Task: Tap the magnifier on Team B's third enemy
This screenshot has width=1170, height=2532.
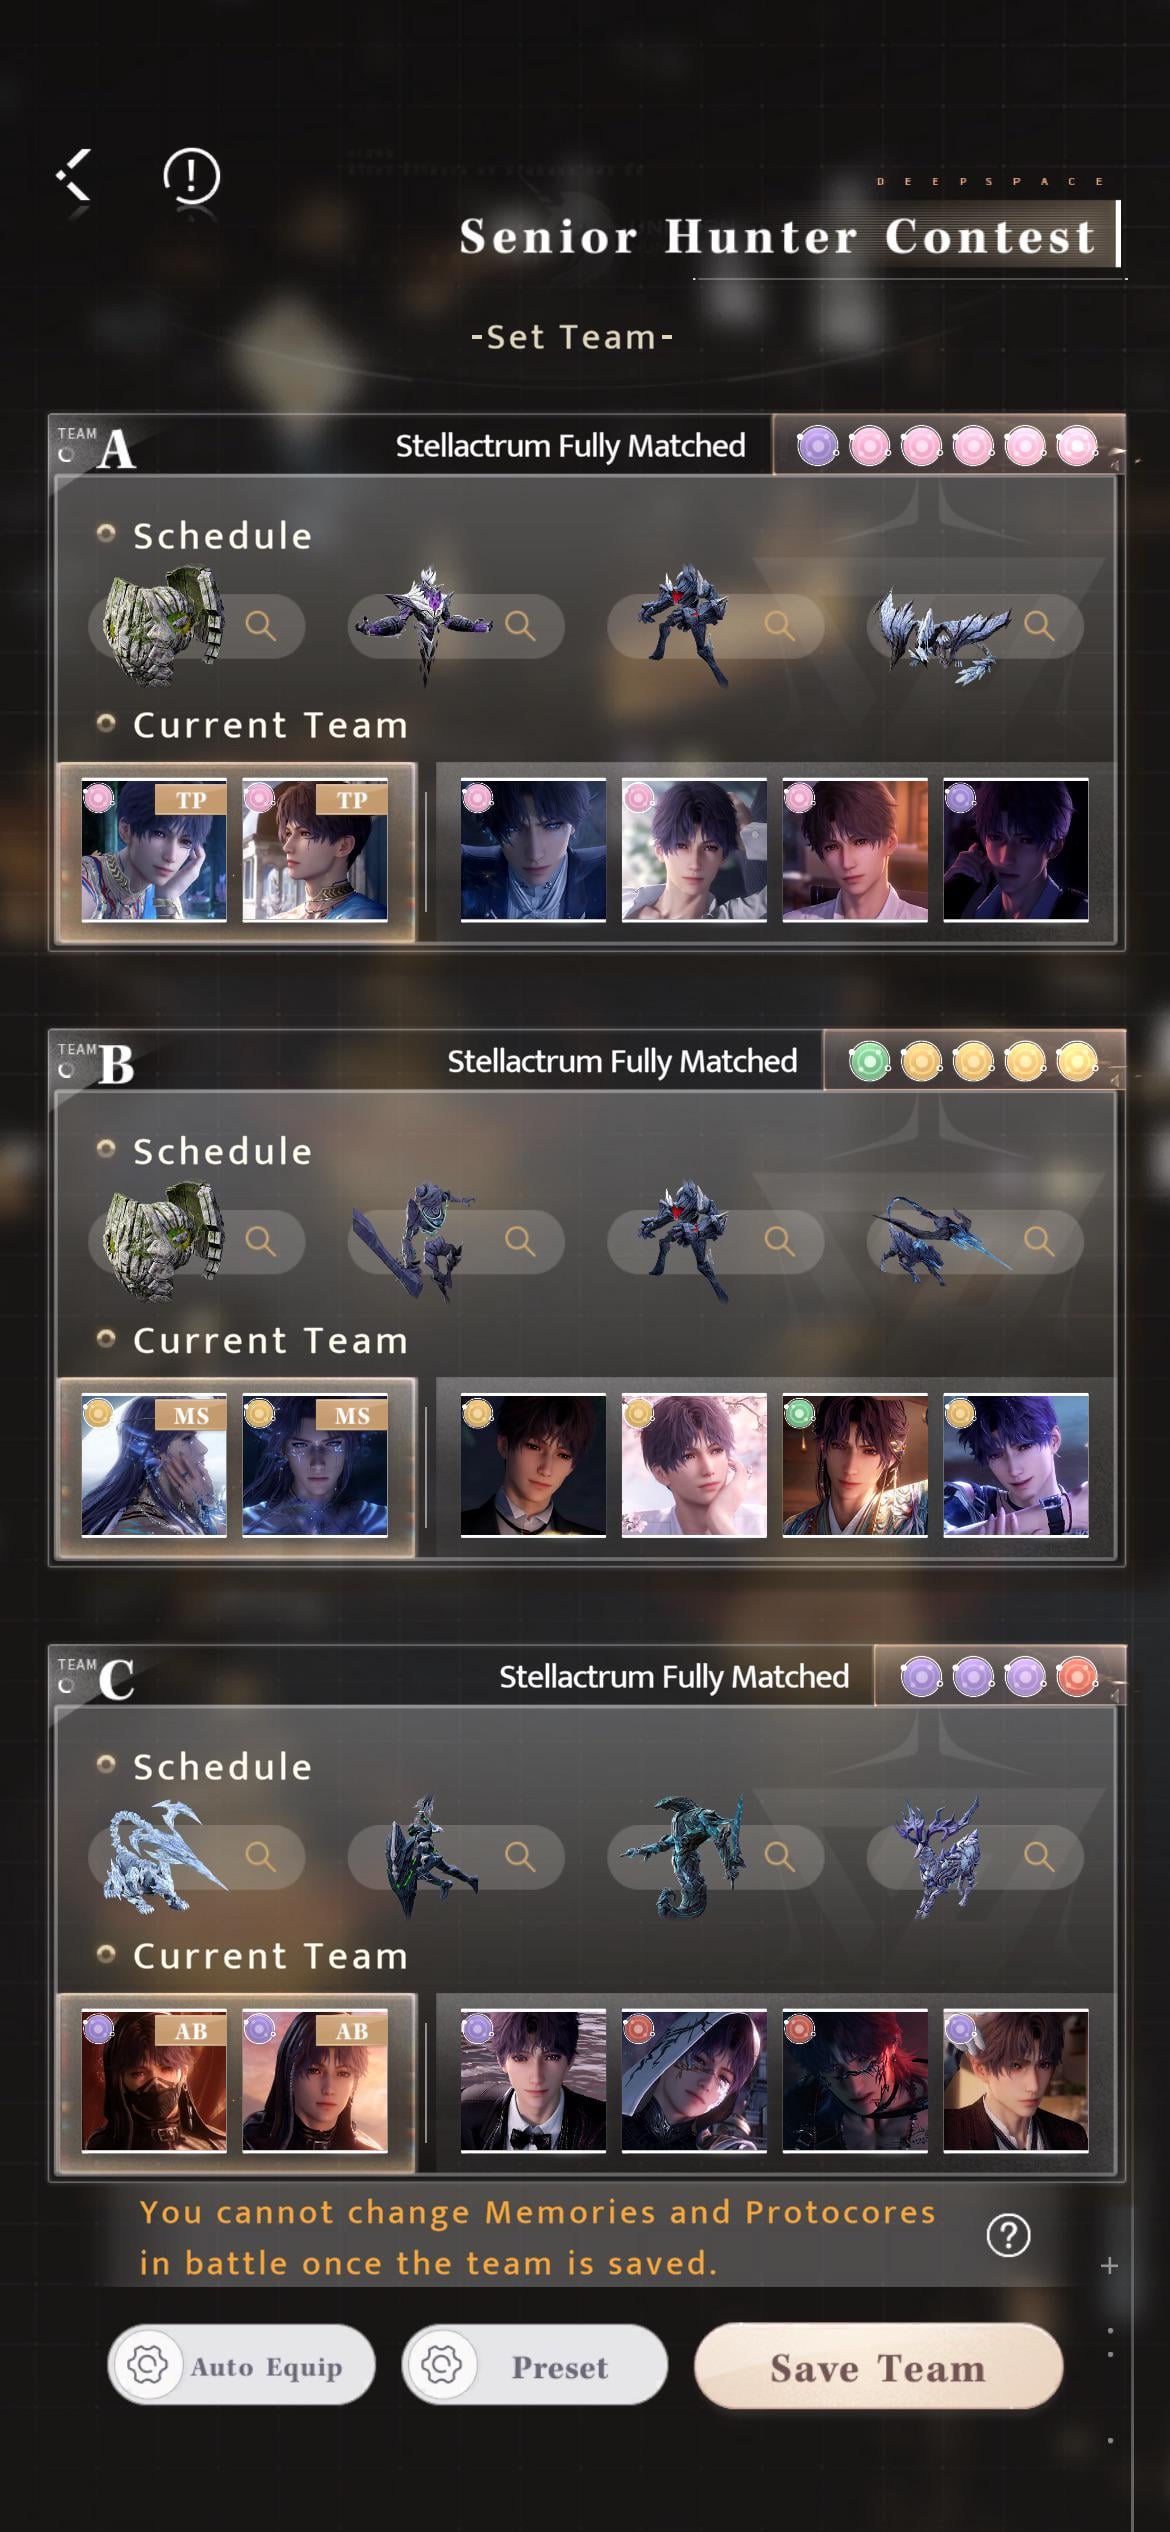Action: [x=780, y=1241]
